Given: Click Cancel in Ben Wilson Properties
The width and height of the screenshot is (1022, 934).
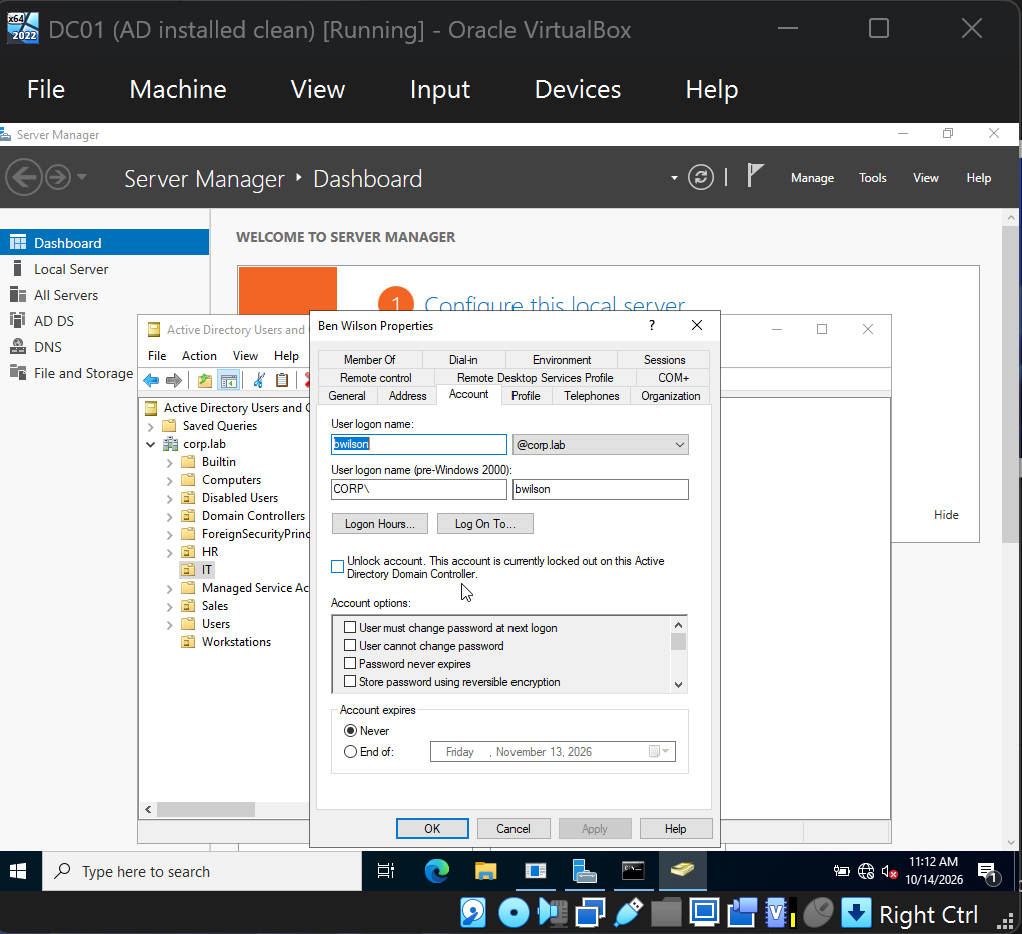Looking at the screenshot, I should (x=514, y=828).
